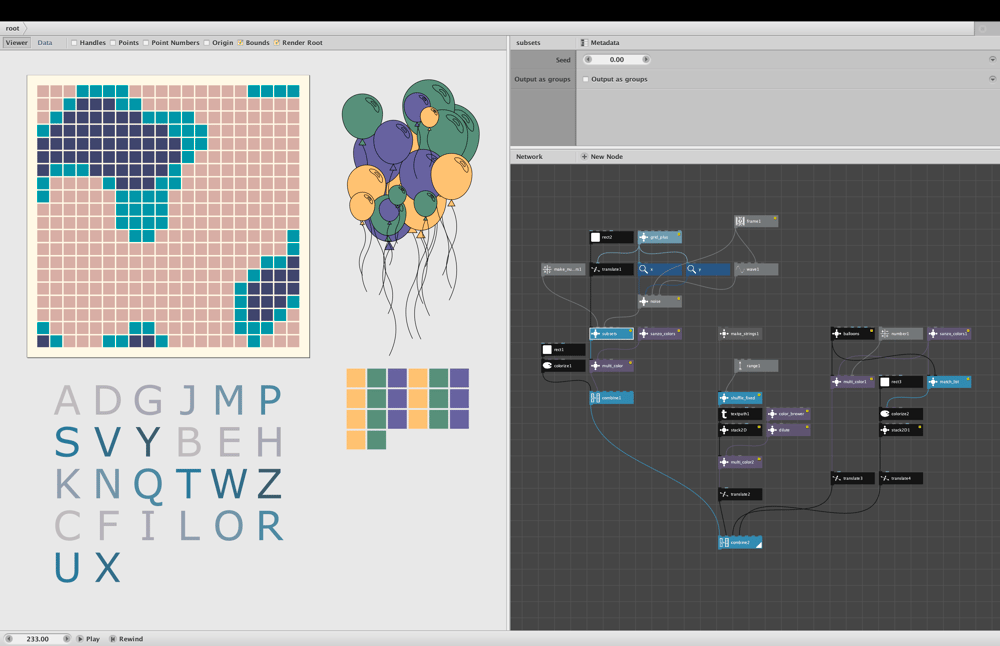1000x646 pixels.
Task: Decrease Seed value with the left arrow
Action: tap(588, 59)
